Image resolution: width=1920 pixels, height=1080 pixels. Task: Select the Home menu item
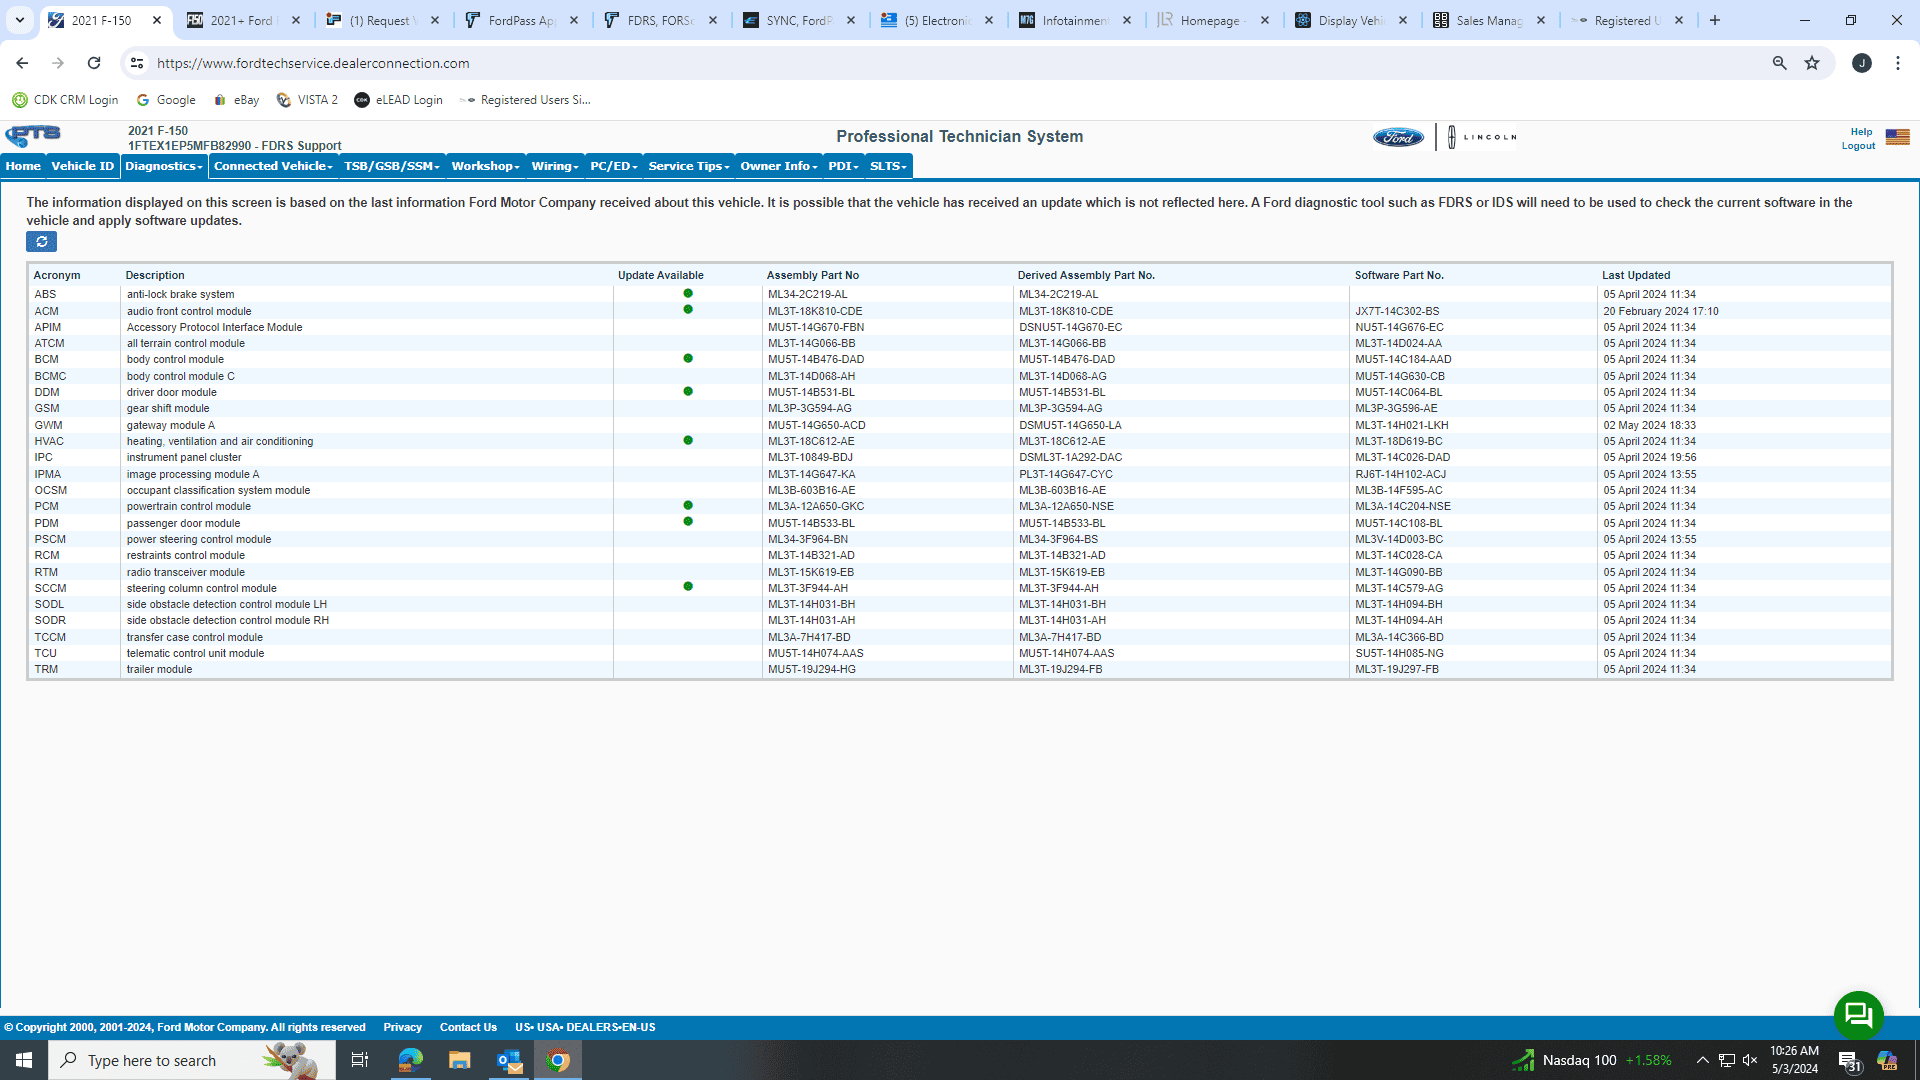click(22, 166)
